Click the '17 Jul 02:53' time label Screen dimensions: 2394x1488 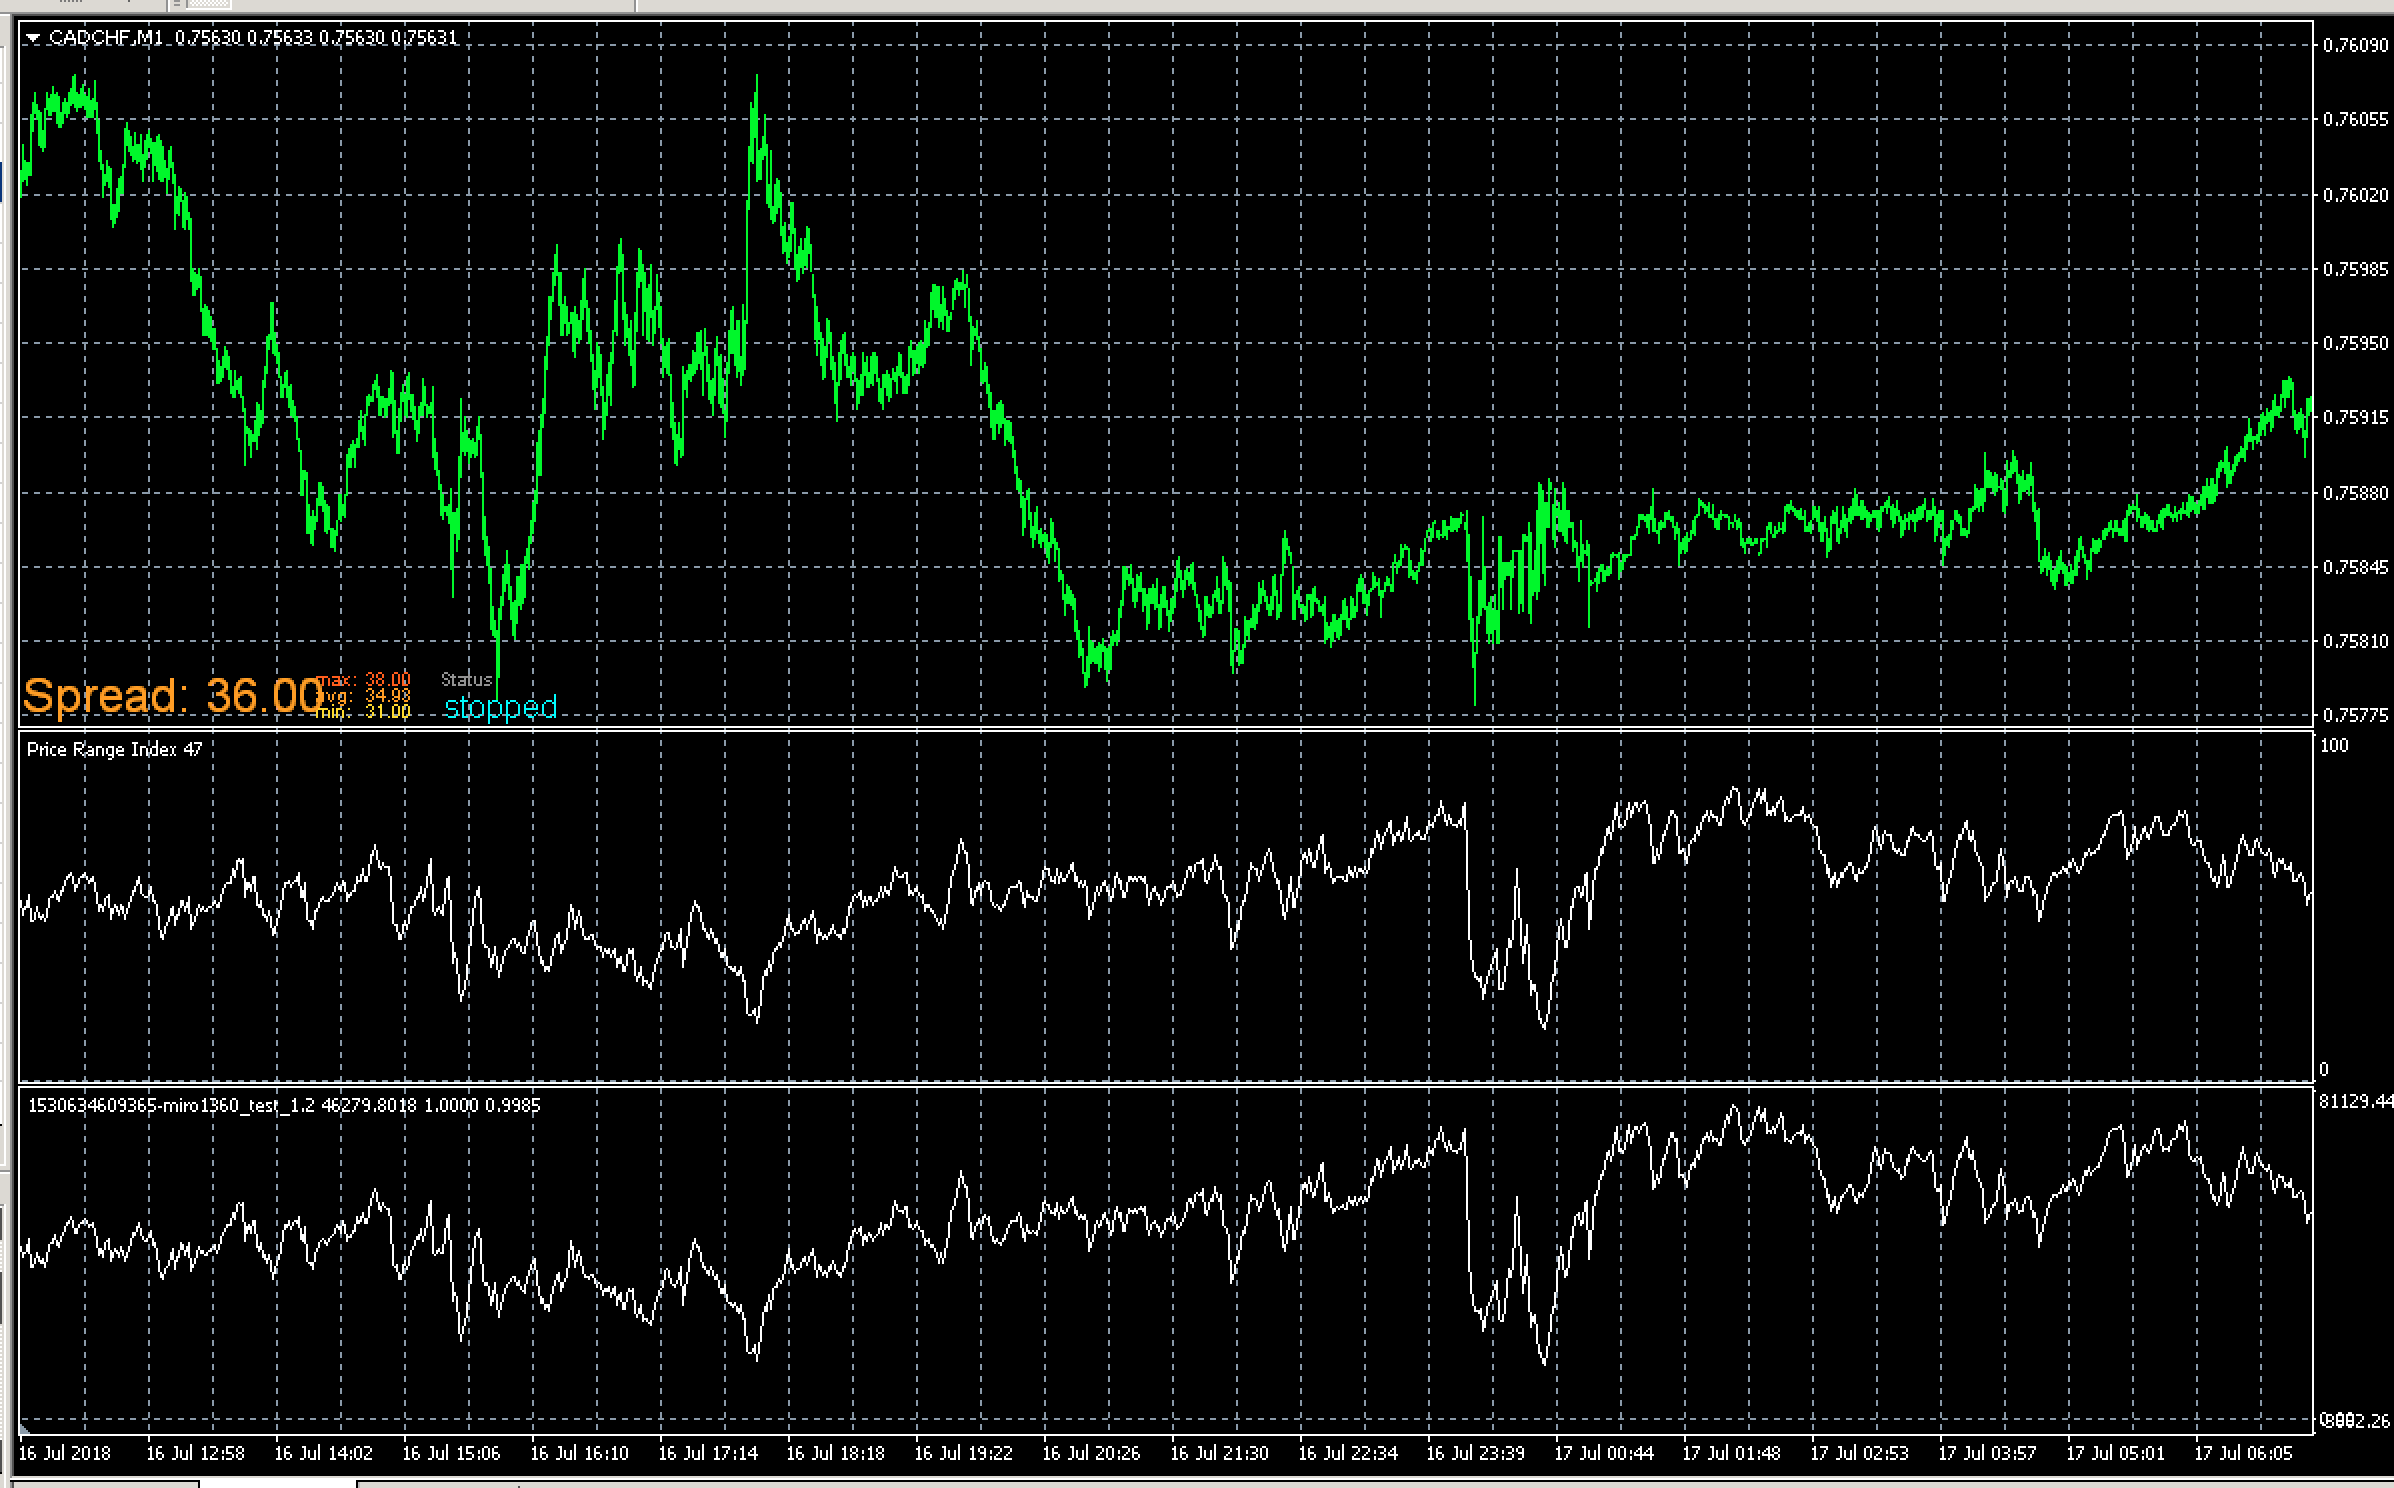(1859, 1452)
